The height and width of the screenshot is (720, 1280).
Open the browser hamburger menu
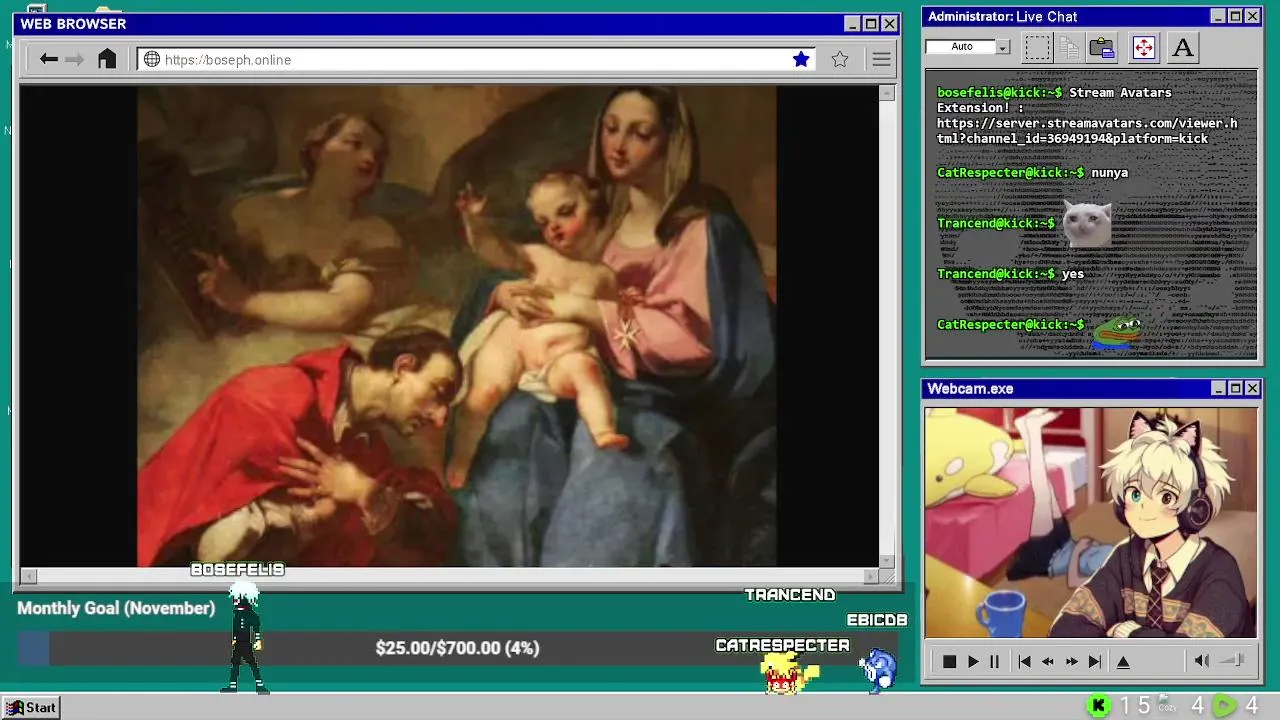pos(881,59)
